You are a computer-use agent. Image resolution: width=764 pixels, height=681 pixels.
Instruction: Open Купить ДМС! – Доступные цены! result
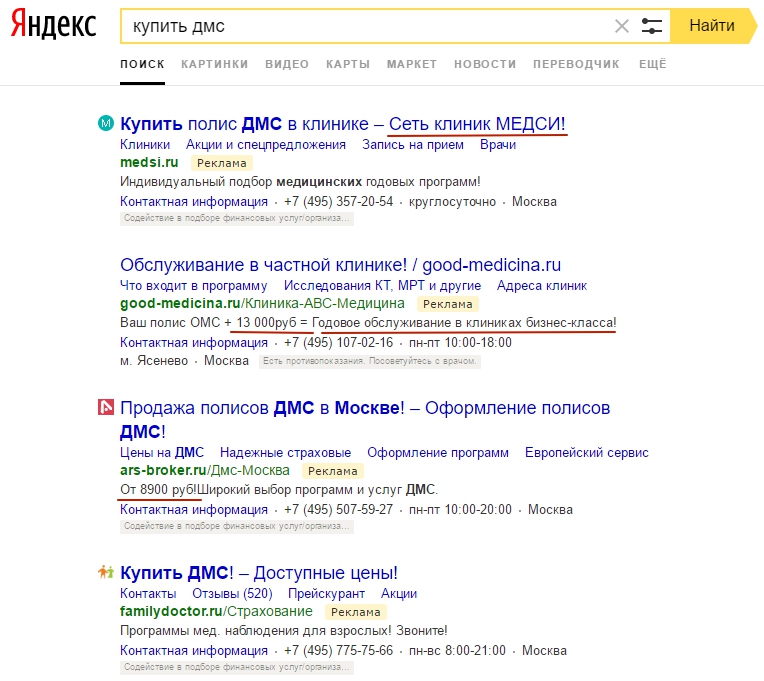click(259, 573)
